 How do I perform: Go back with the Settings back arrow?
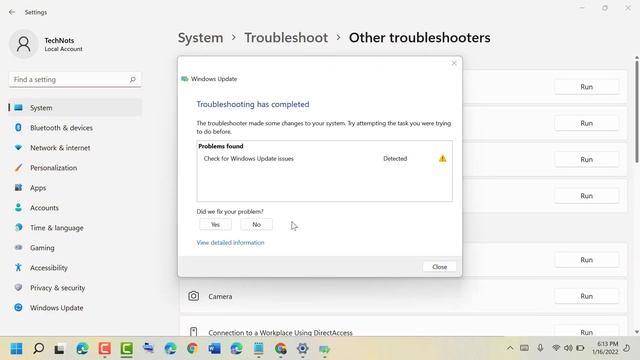coord(12,12)
